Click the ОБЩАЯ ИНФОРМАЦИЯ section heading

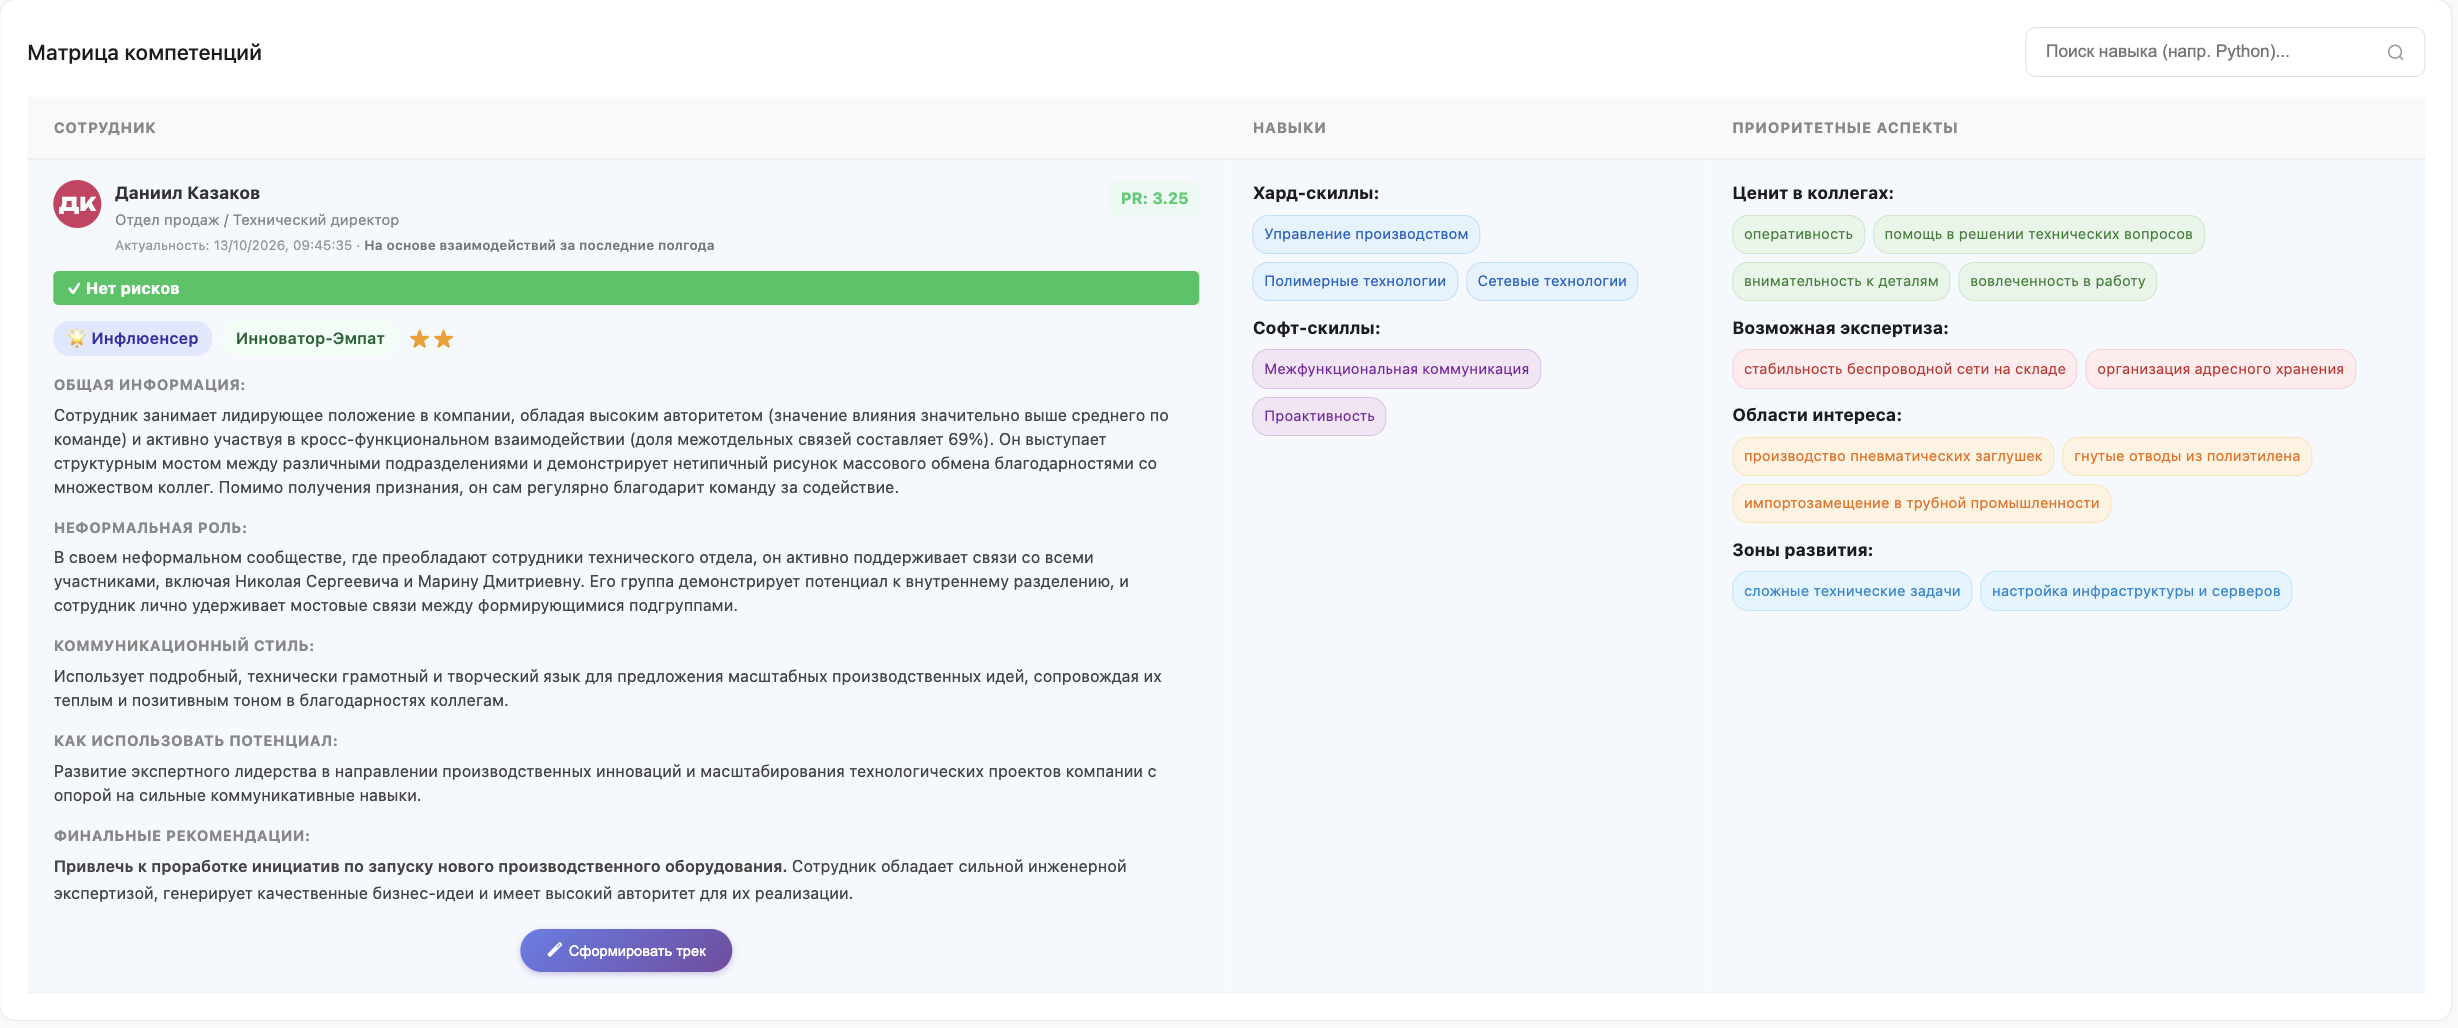pyautogui.click(x=150, y=385)
